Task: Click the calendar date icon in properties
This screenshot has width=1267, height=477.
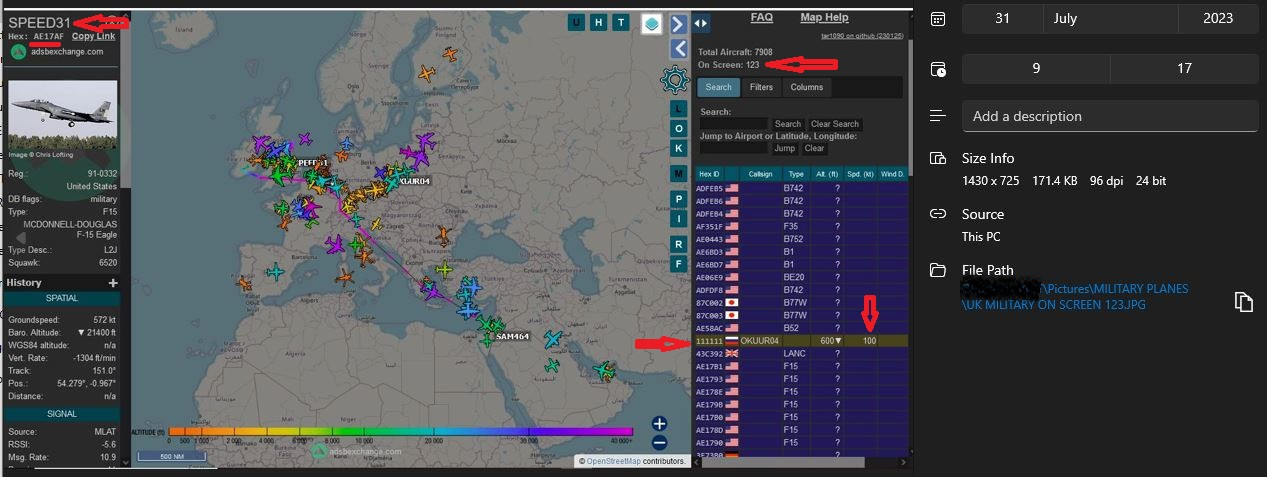Action: [x=937, y=19]
